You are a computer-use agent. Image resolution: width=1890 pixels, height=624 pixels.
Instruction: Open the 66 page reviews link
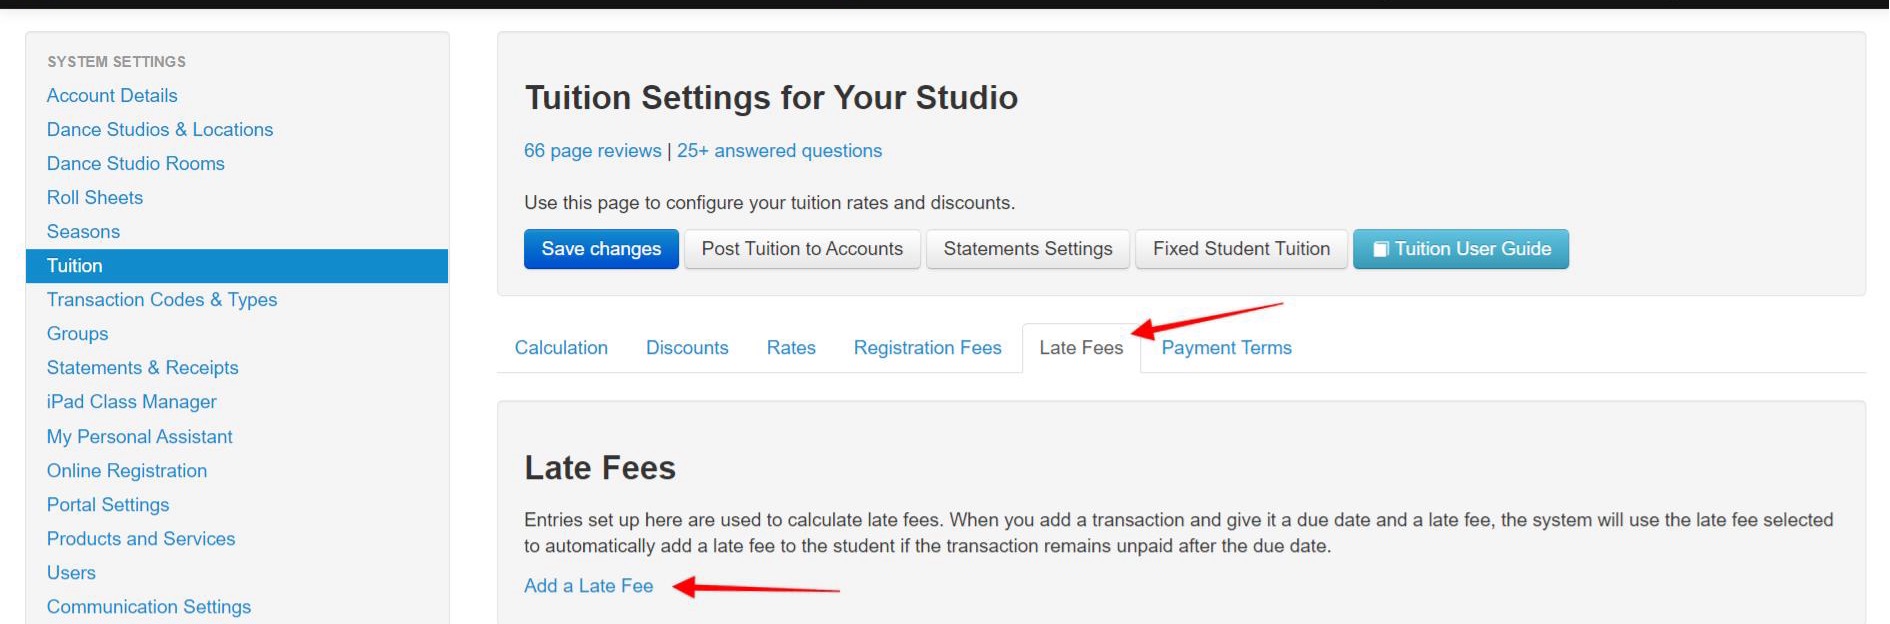pyautogui.click(x=592, y=151)
